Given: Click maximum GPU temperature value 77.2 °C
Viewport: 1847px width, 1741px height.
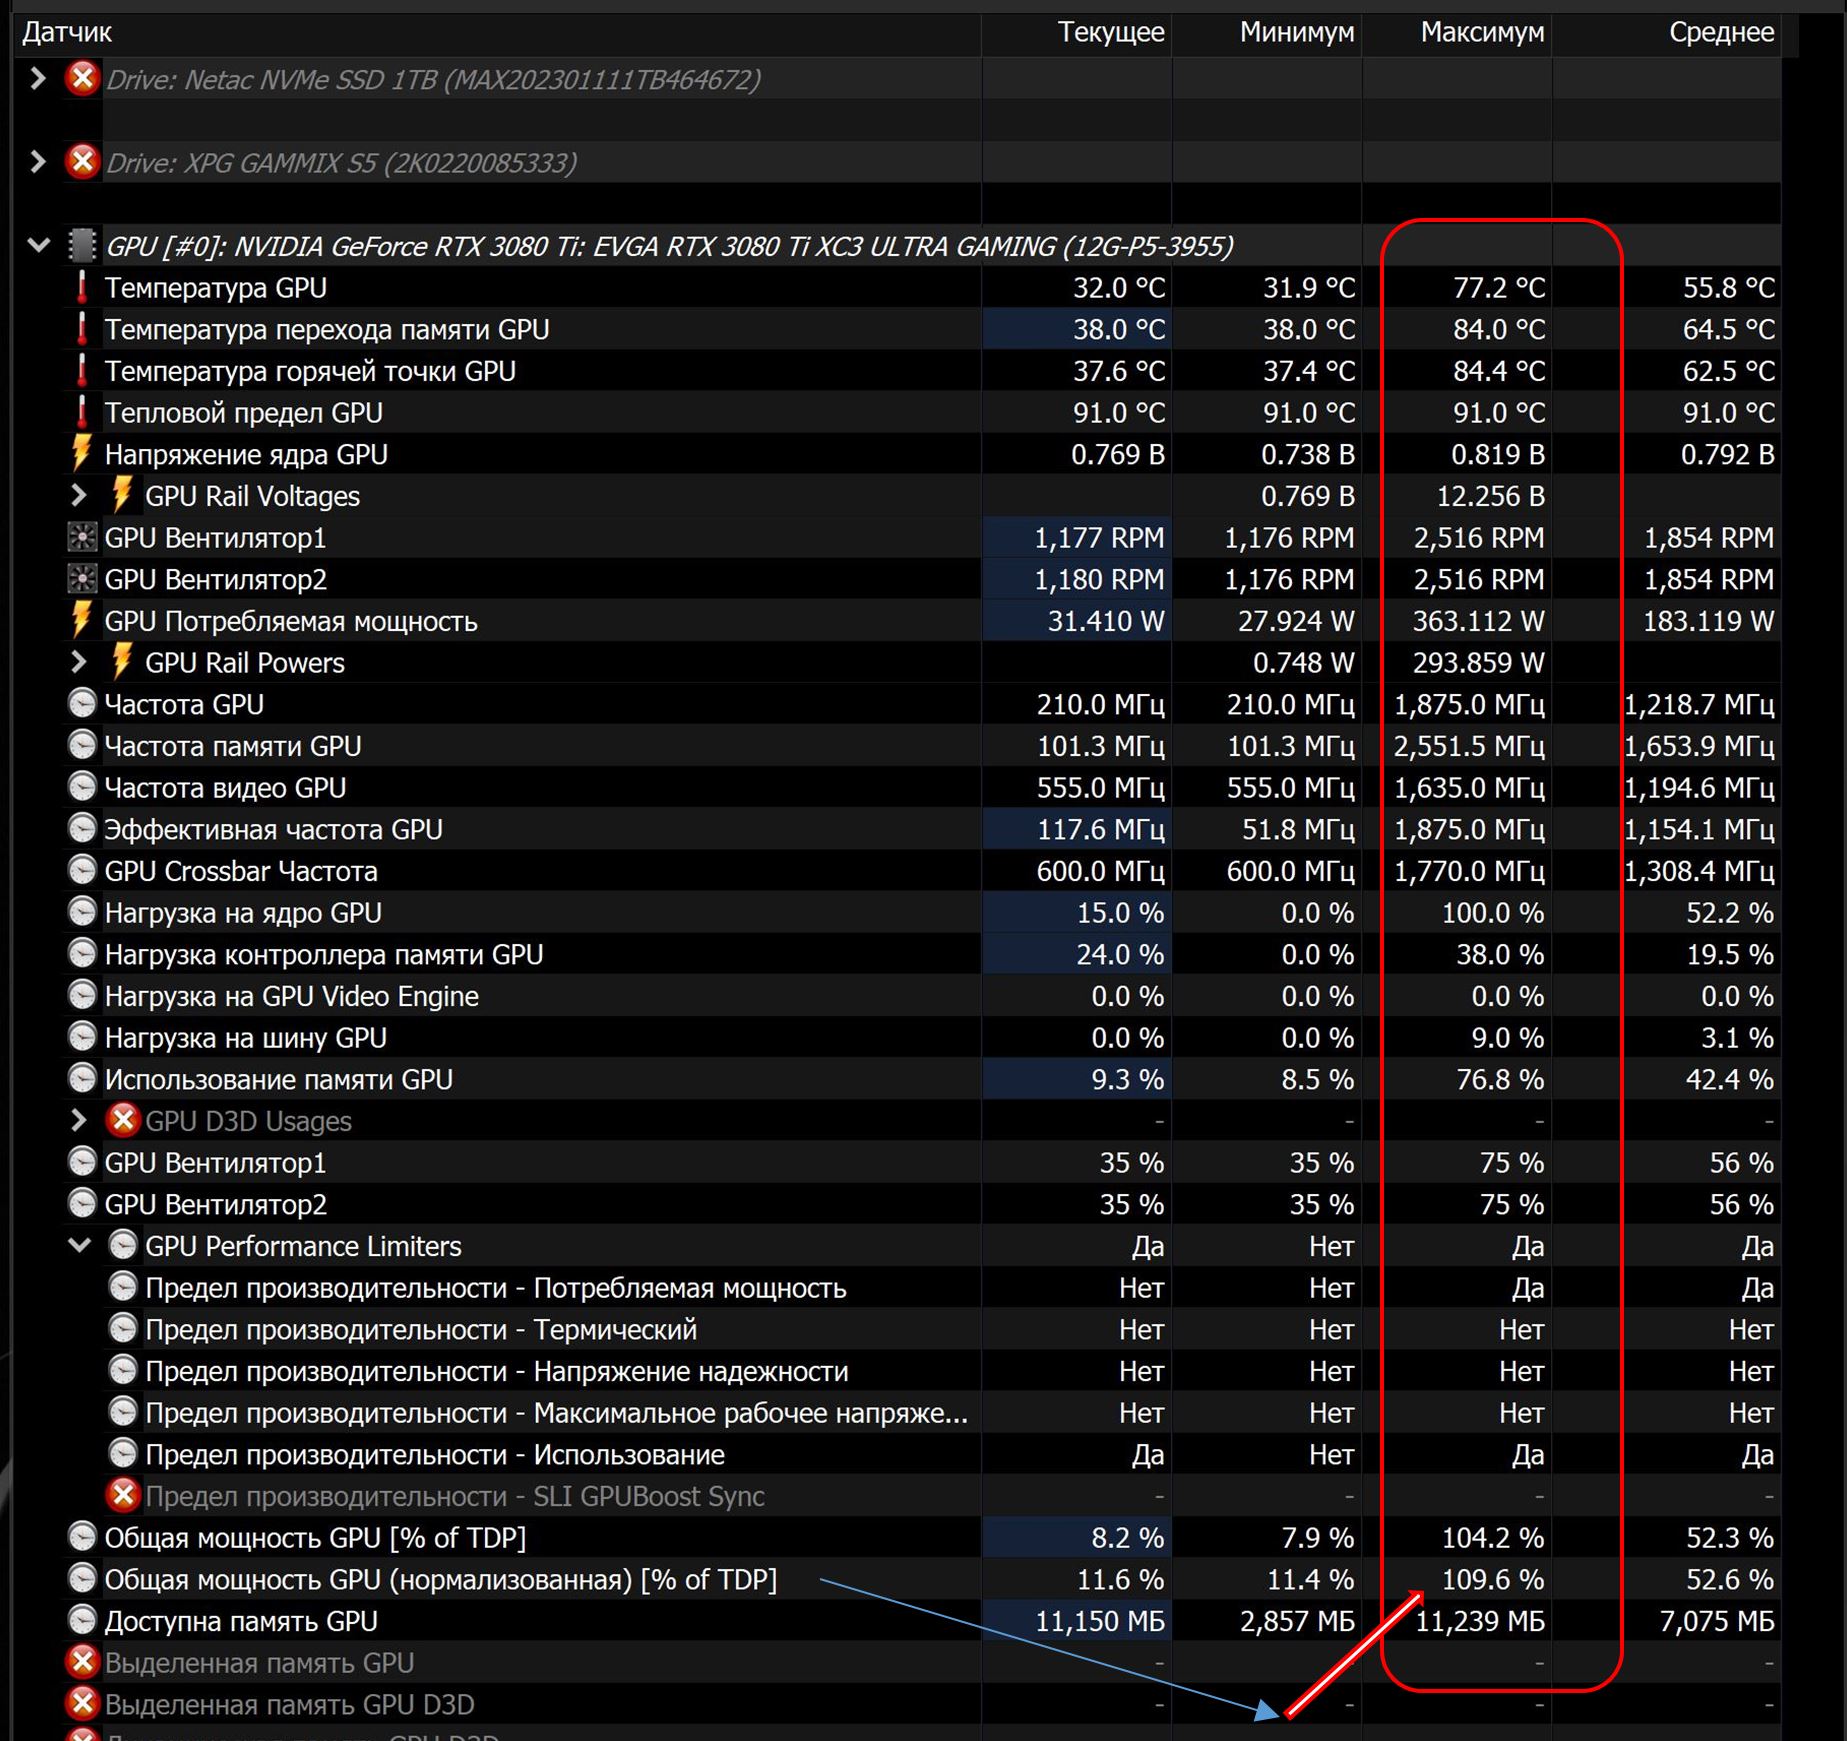Looking at the screenshot, I should (x=1498, y=287).
